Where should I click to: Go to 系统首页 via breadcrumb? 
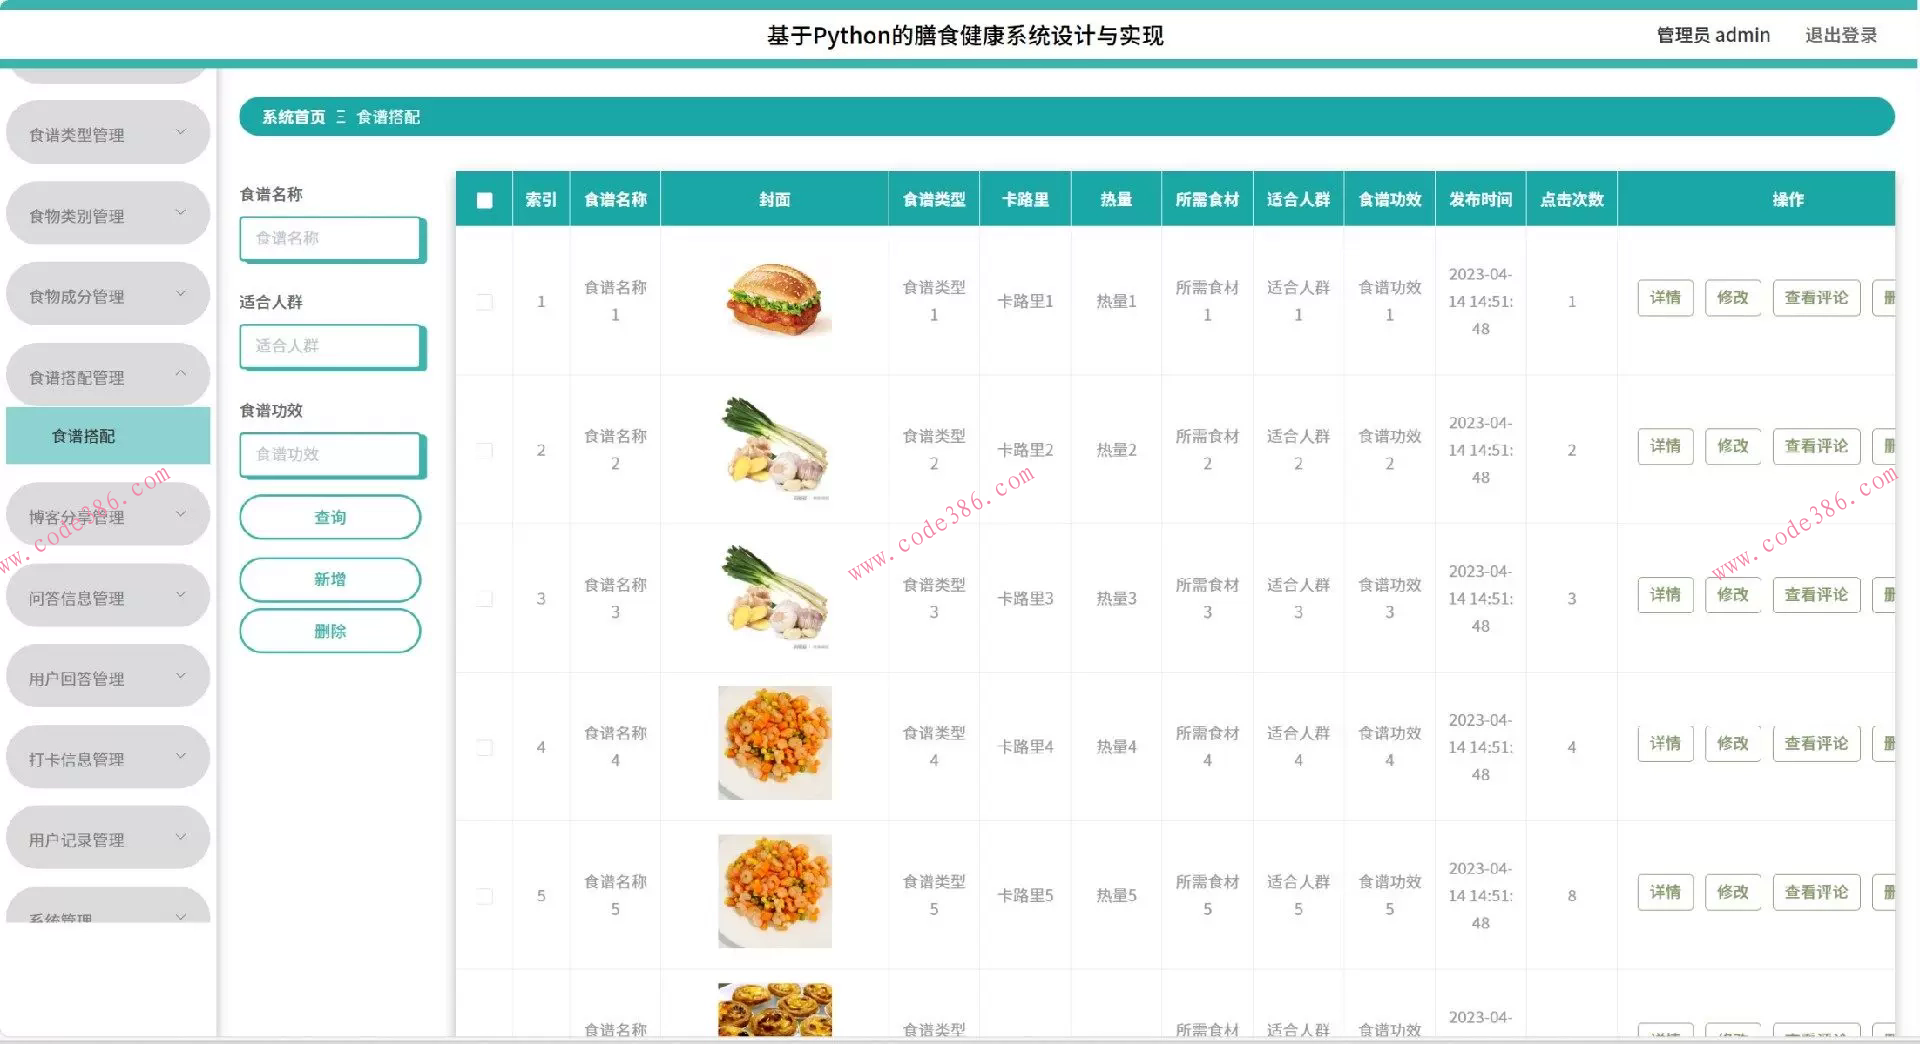293,117
